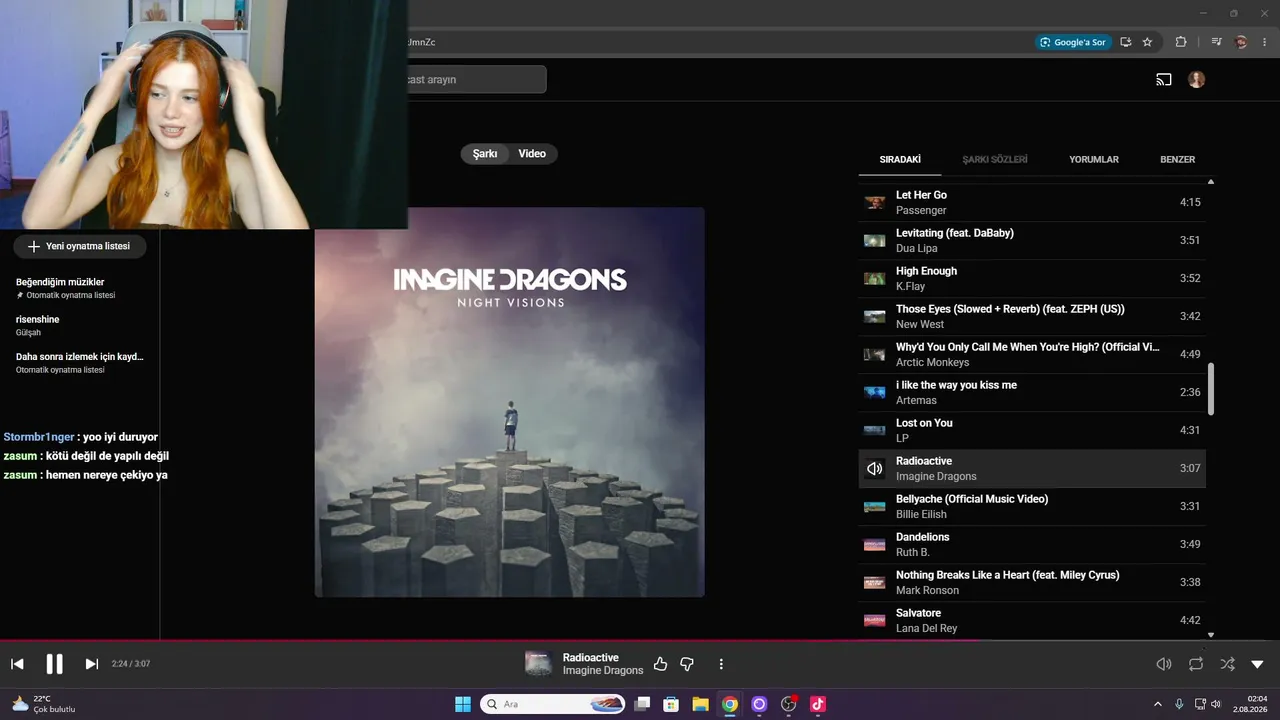Open Google Chrome from the taskbar
The width and height of the screenshot is (1280, 720).
point(730,704)
